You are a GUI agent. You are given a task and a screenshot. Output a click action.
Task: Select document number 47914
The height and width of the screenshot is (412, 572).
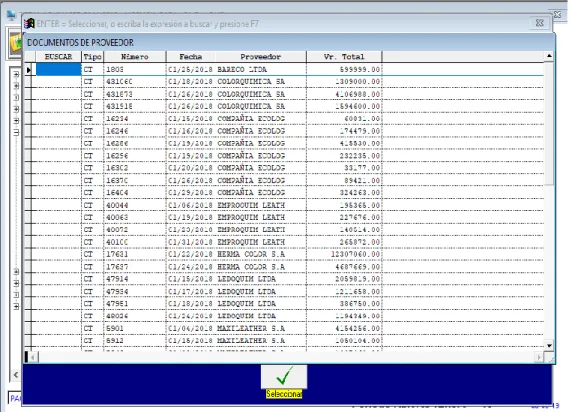point(117,279)
